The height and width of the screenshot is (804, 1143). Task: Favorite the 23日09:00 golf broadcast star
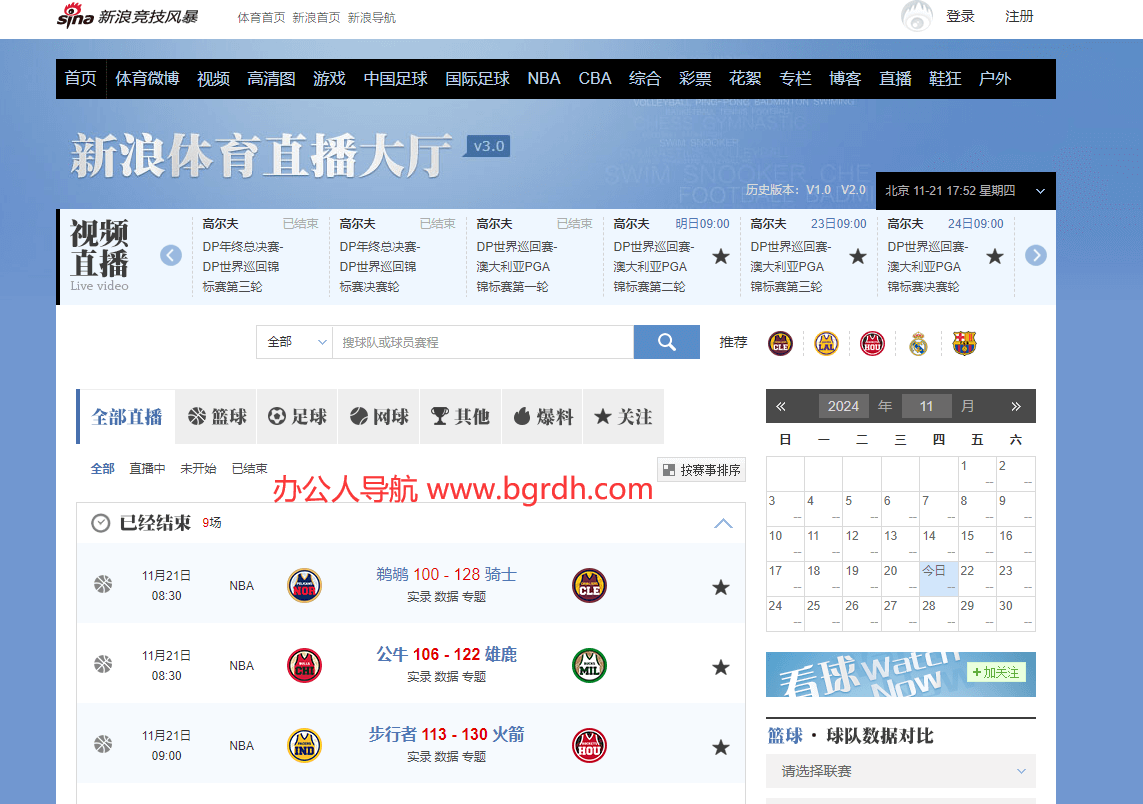pos(858,256)
